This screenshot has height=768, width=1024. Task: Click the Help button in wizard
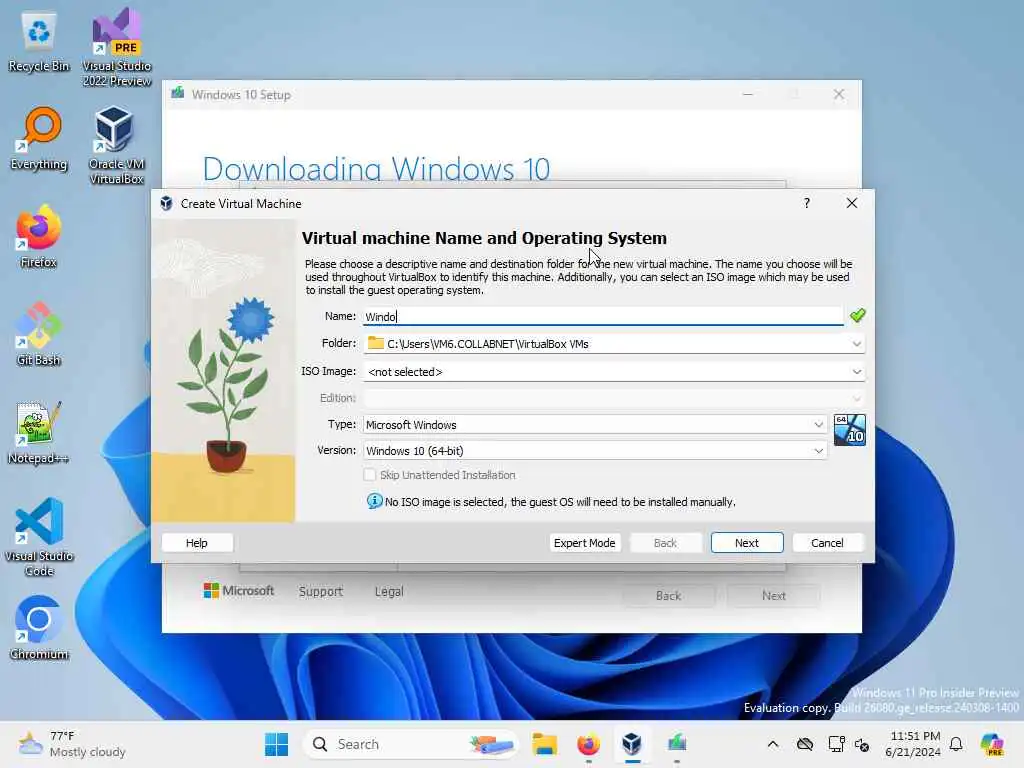pos(197,543)
